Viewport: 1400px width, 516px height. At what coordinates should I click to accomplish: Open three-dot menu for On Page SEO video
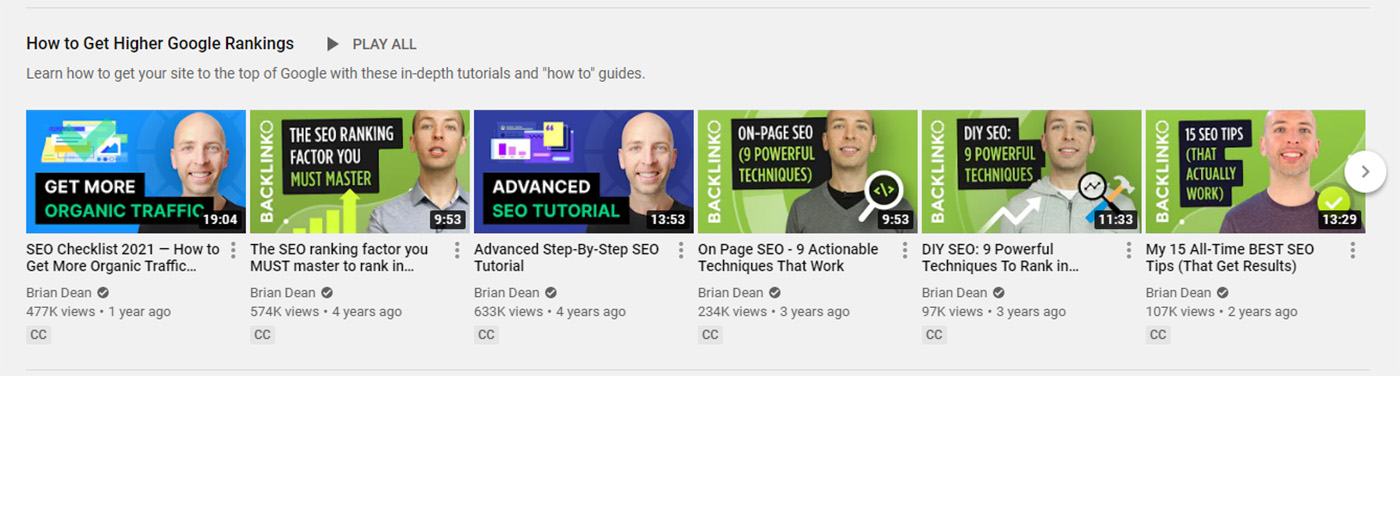905,250
